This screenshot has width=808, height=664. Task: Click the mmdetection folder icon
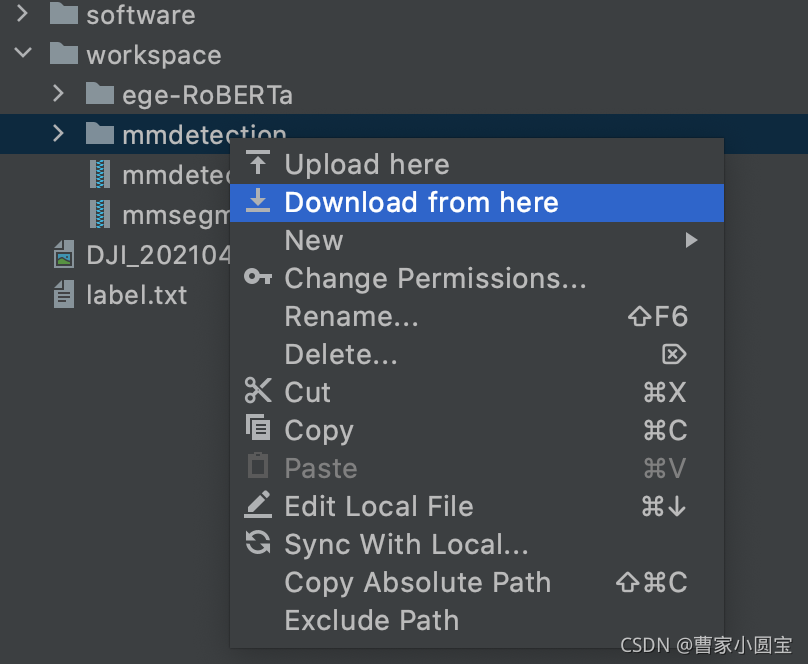click(100, 133)
